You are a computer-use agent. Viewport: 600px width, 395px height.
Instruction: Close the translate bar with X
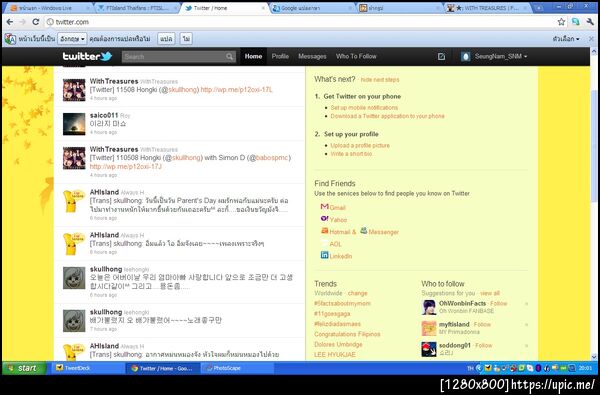click(x=591, y=39)
